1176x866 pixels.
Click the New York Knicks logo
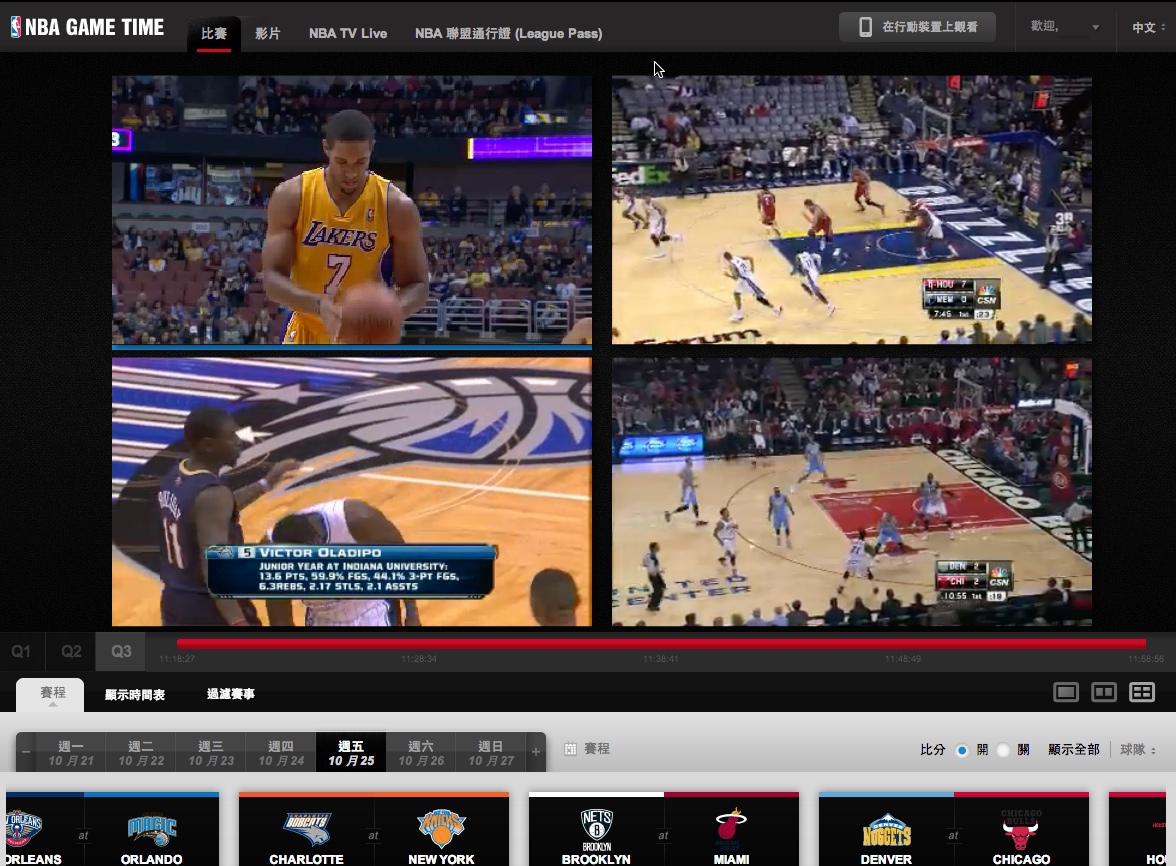tap(441, 829)
